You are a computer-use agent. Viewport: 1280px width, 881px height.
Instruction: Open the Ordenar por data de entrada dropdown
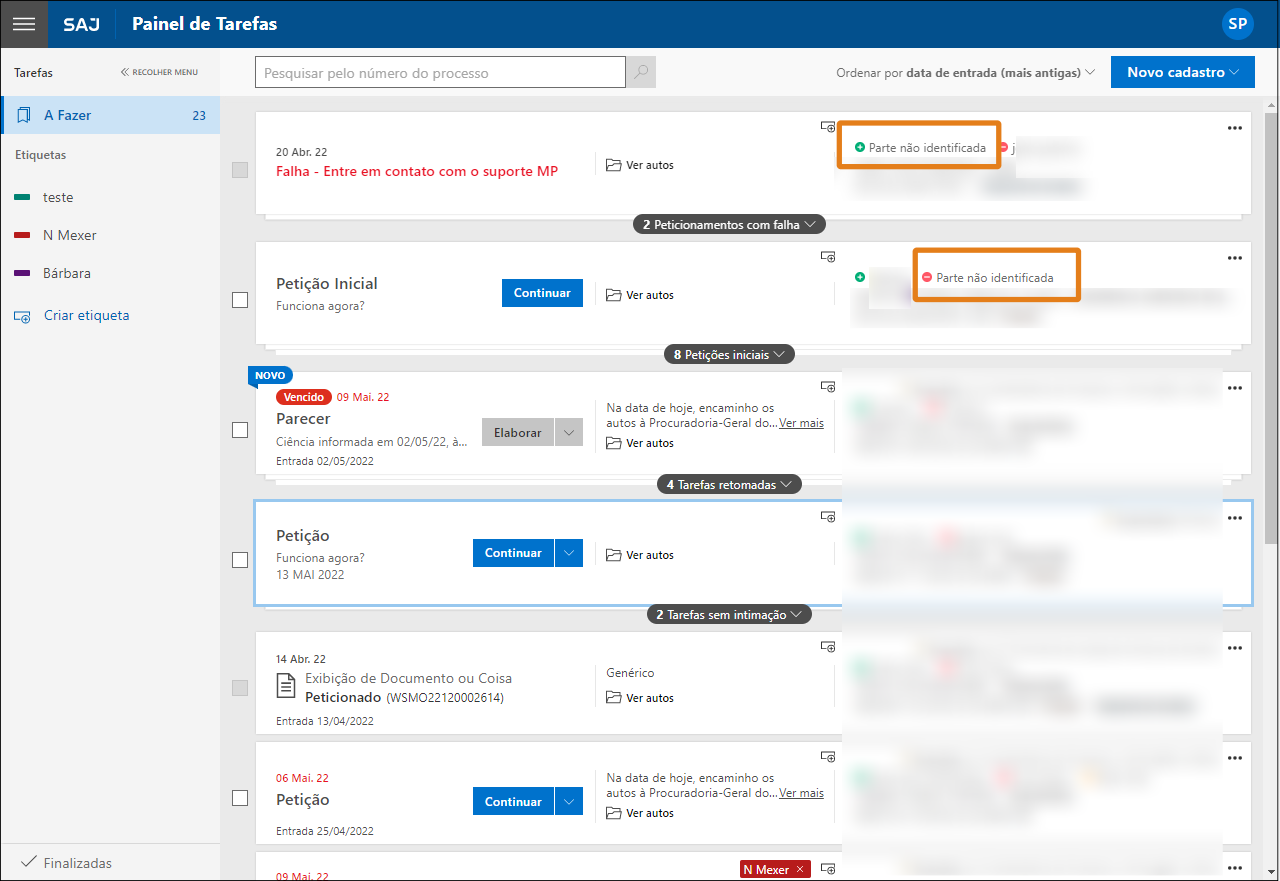click(966, 73)
